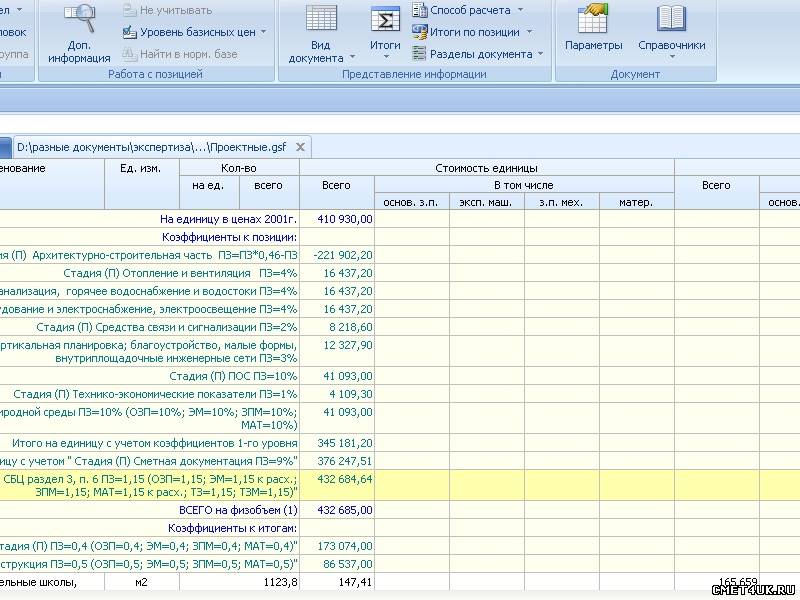The width and height of the screenshot is (800, 600).
Task: Click the Ед. изм. column header
Action: [x=141, y=168]
